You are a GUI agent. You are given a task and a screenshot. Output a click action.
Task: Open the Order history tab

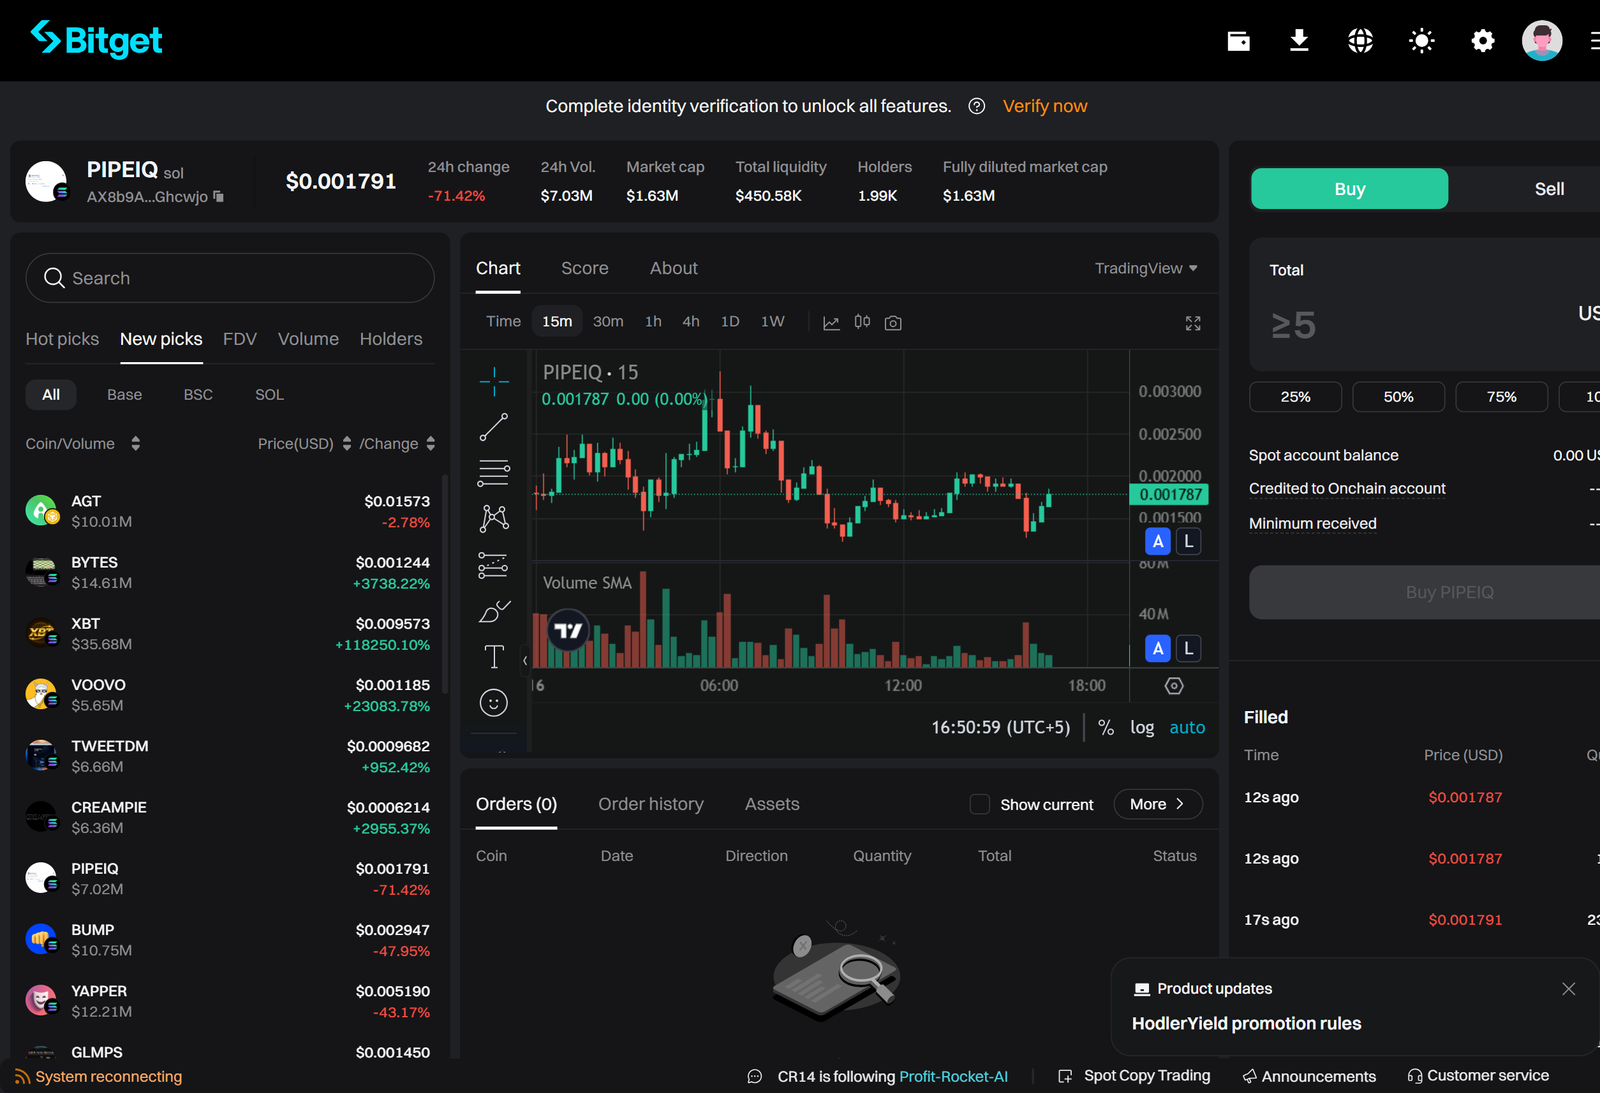coord(650,804)
